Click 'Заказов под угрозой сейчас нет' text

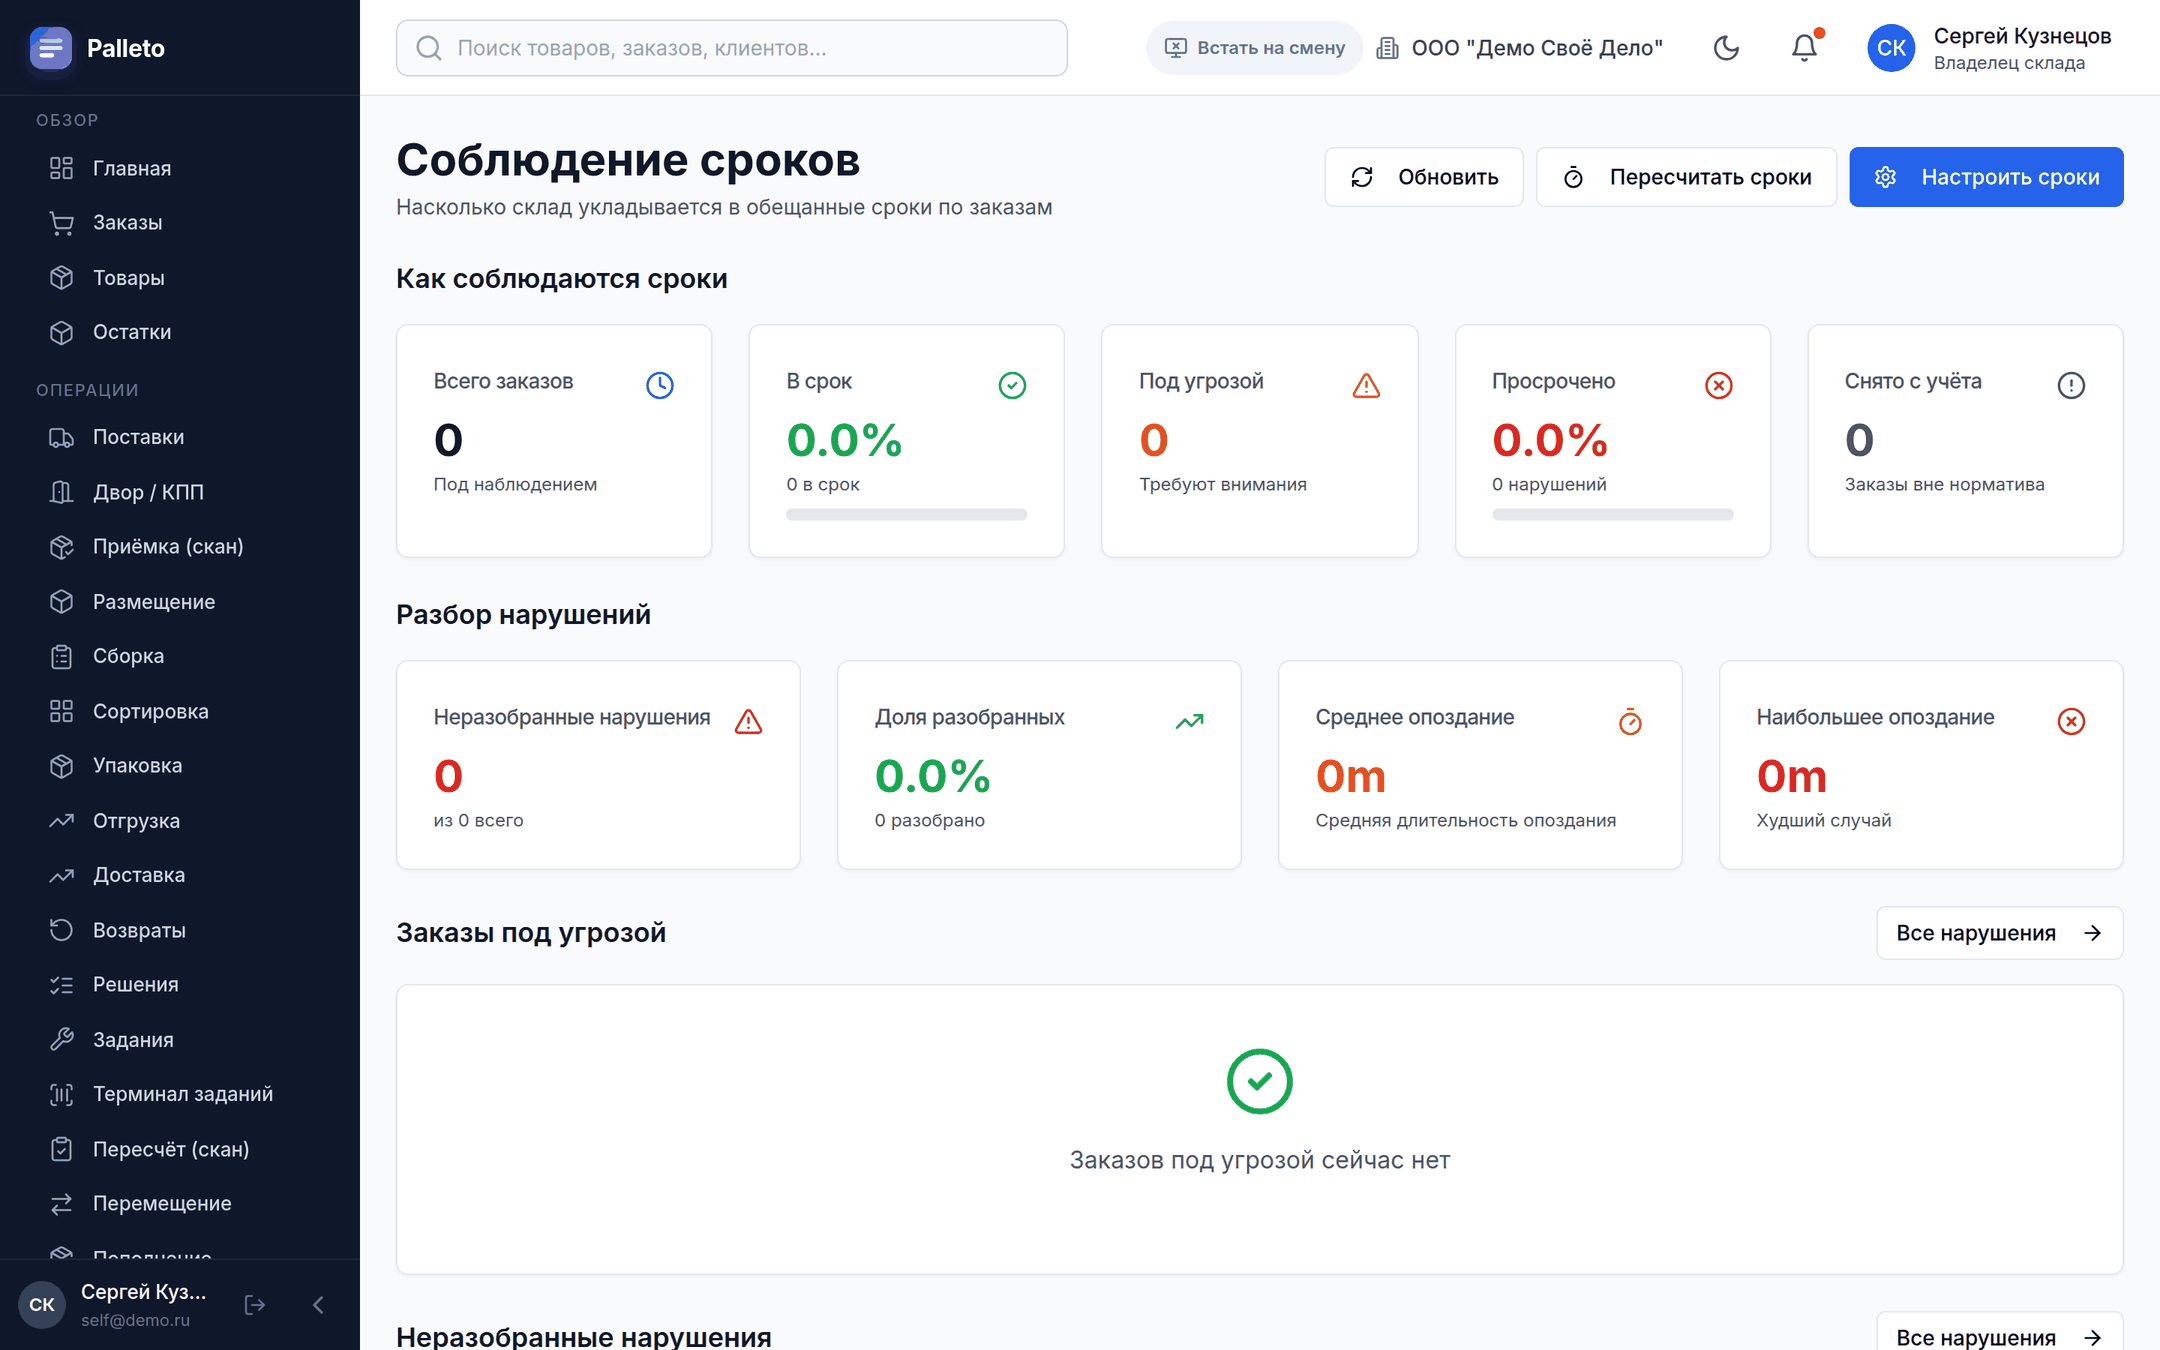pyautogui.click(x=1259, y=1160)
